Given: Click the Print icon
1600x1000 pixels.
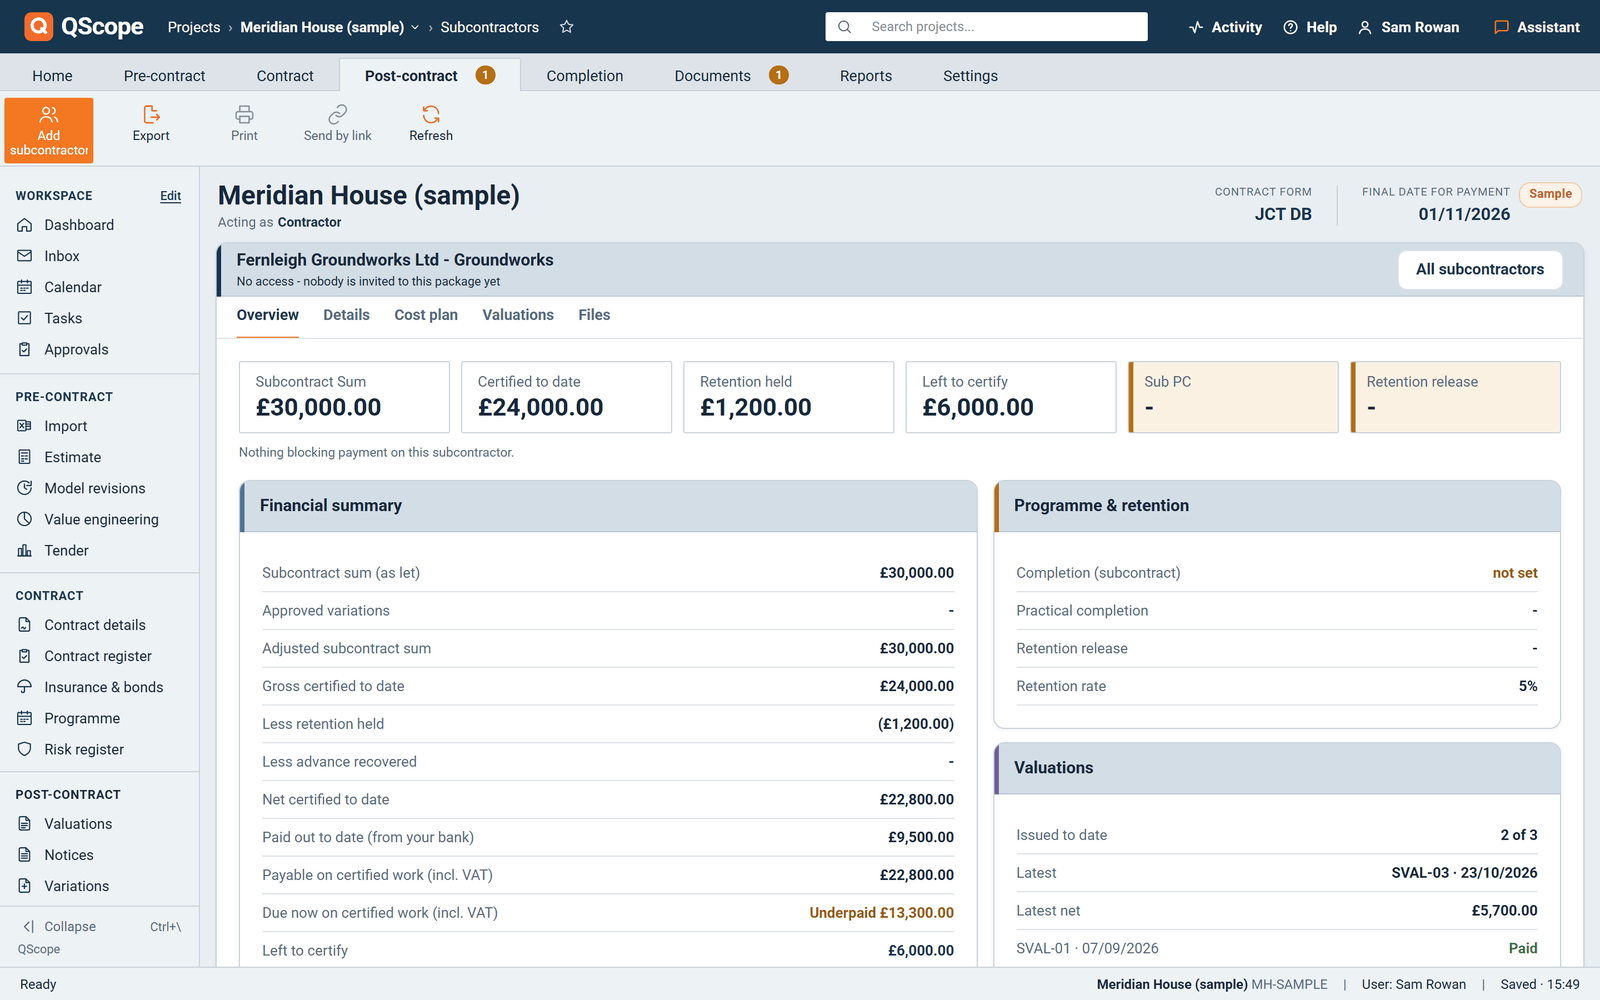Looking at the screenshot, I should [x=244, y=124].
